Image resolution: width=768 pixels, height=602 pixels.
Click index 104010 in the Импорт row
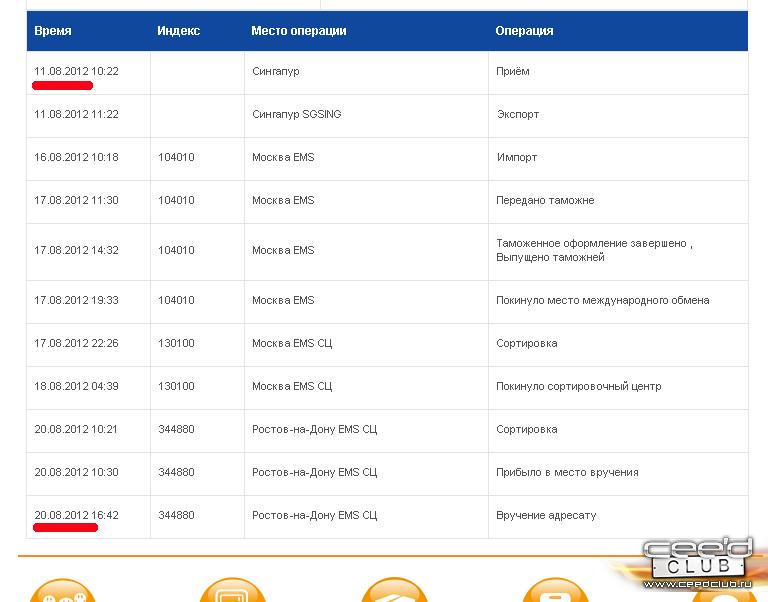tap(176, 157)
